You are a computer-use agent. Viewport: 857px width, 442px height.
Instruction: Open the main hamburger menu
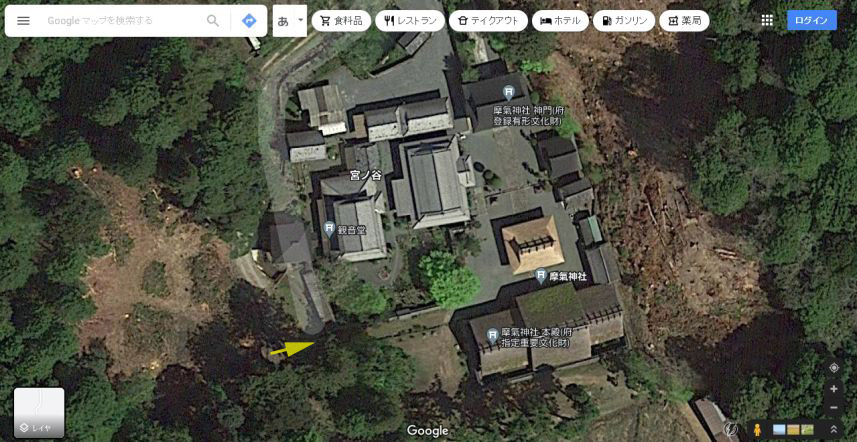tap(24, 21)
